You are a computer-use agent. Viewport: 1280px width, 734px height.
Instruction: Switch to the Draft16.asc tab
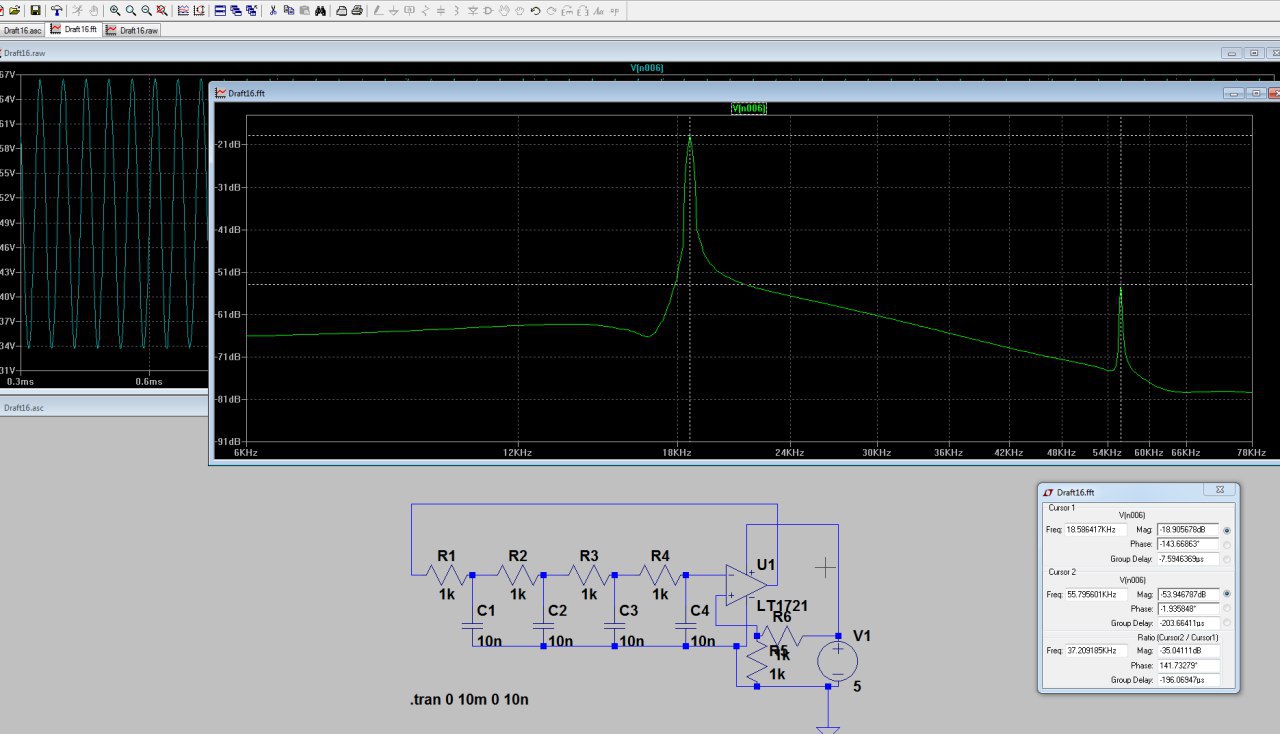point(23,30)
